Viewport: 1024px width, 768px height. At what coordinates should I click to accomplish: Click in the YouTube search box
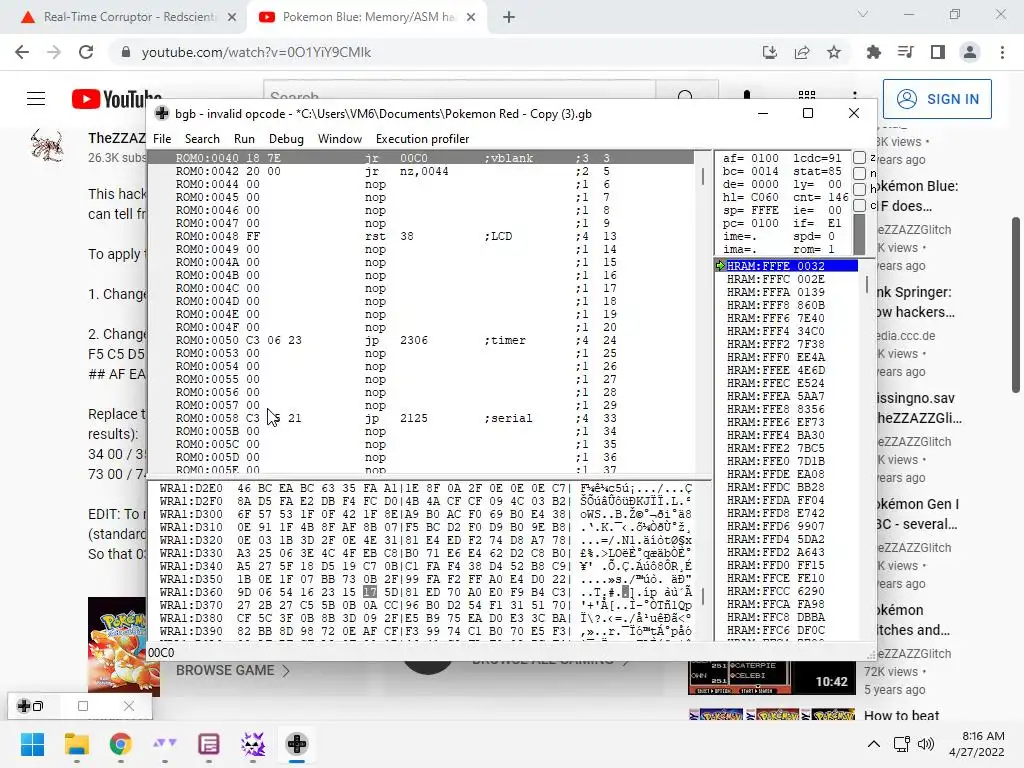click(x=459, y=96)
